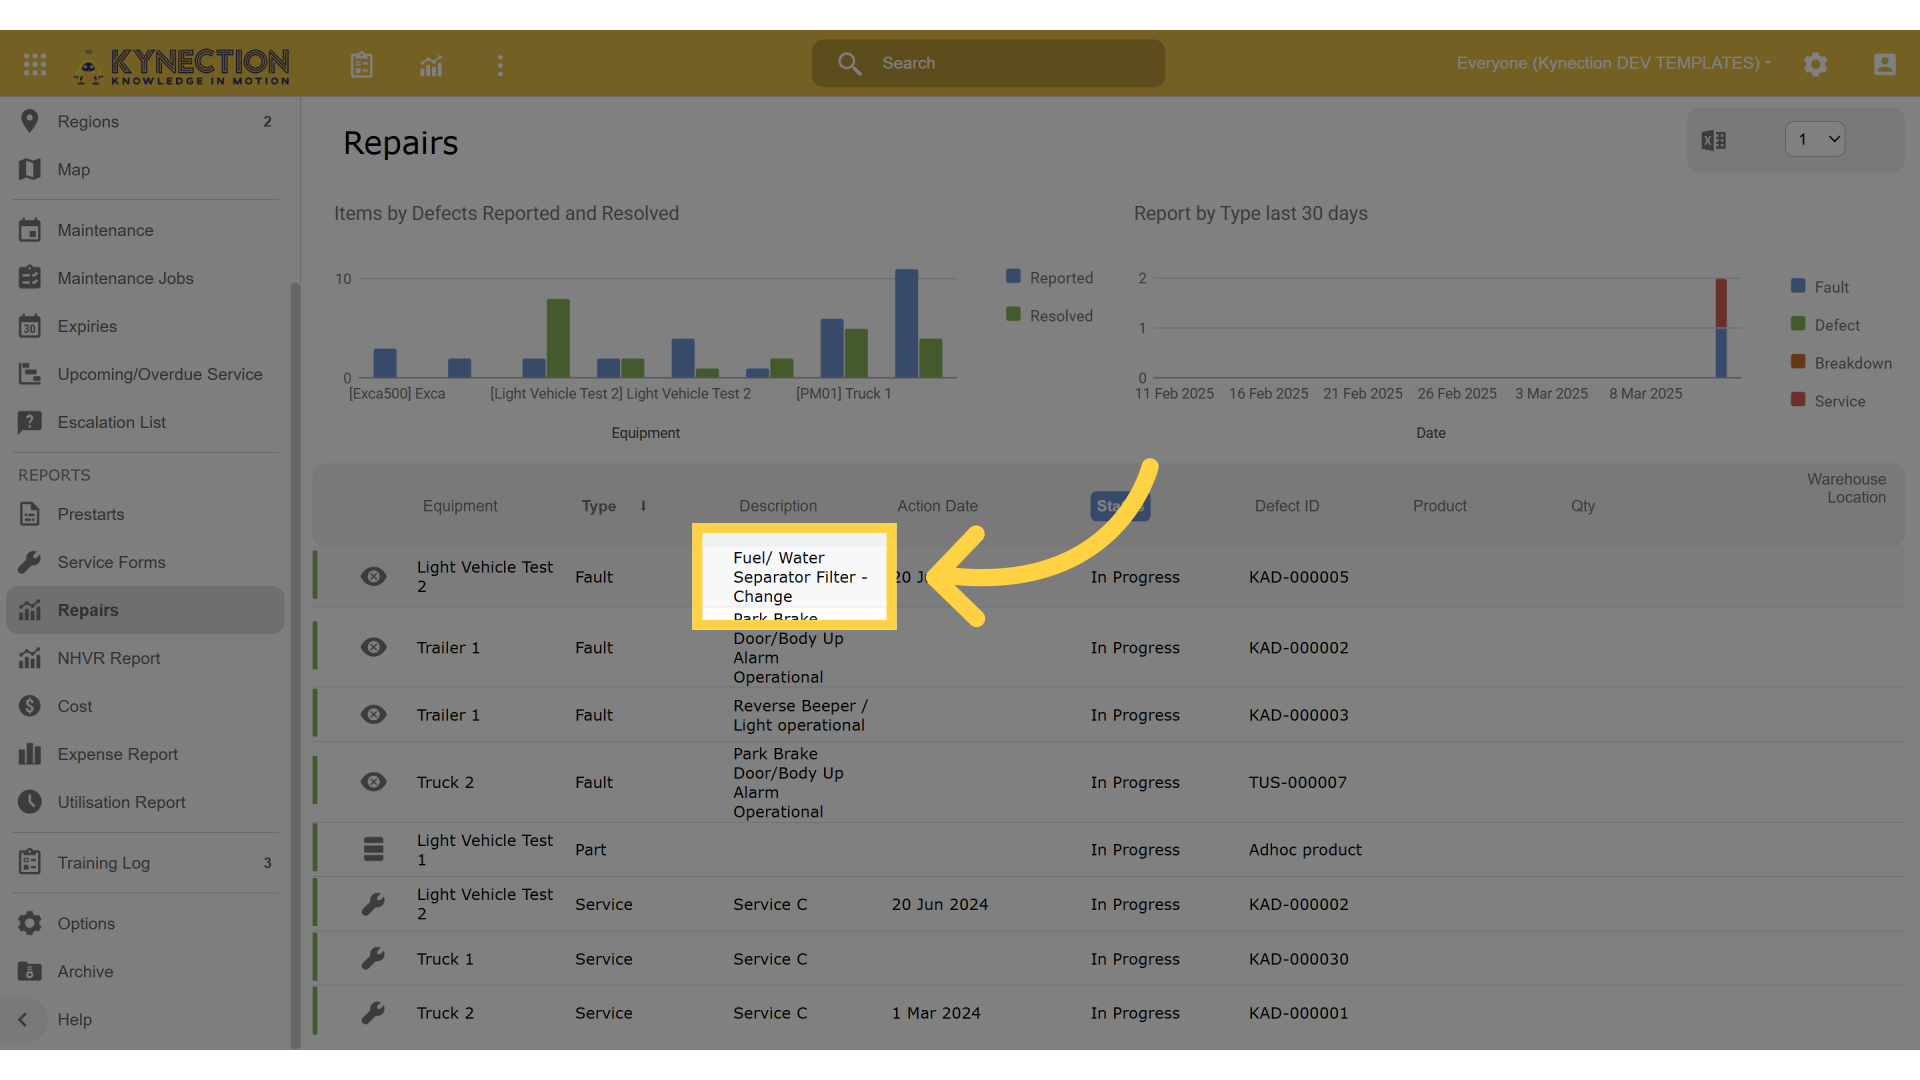Click the Kynection logo
Screen dimensions: 1920x1080
[x=182, y=66]
